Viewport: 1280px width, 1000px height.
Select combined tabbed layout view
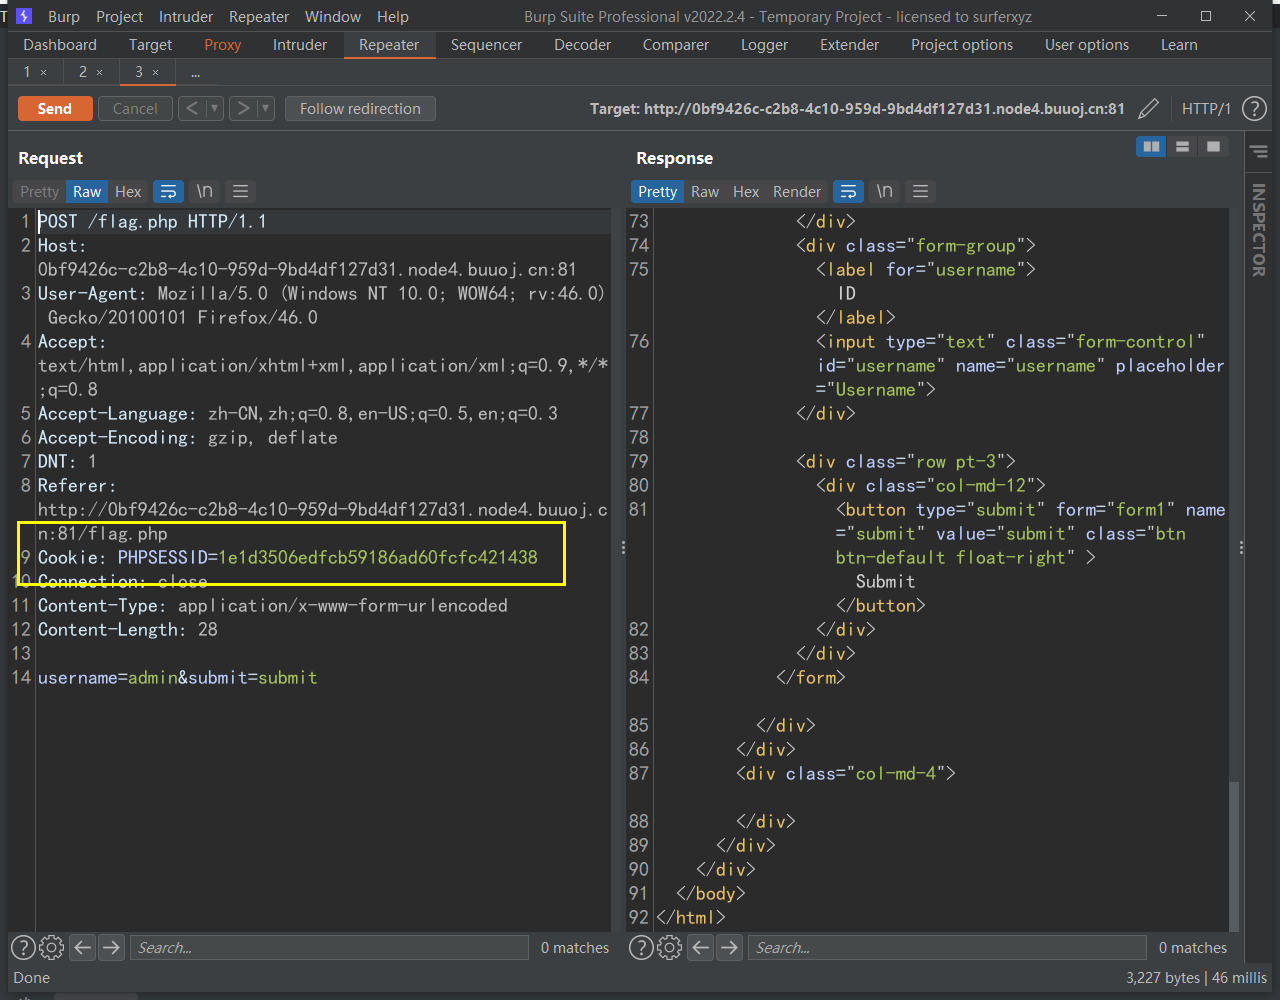(1213, 147)
